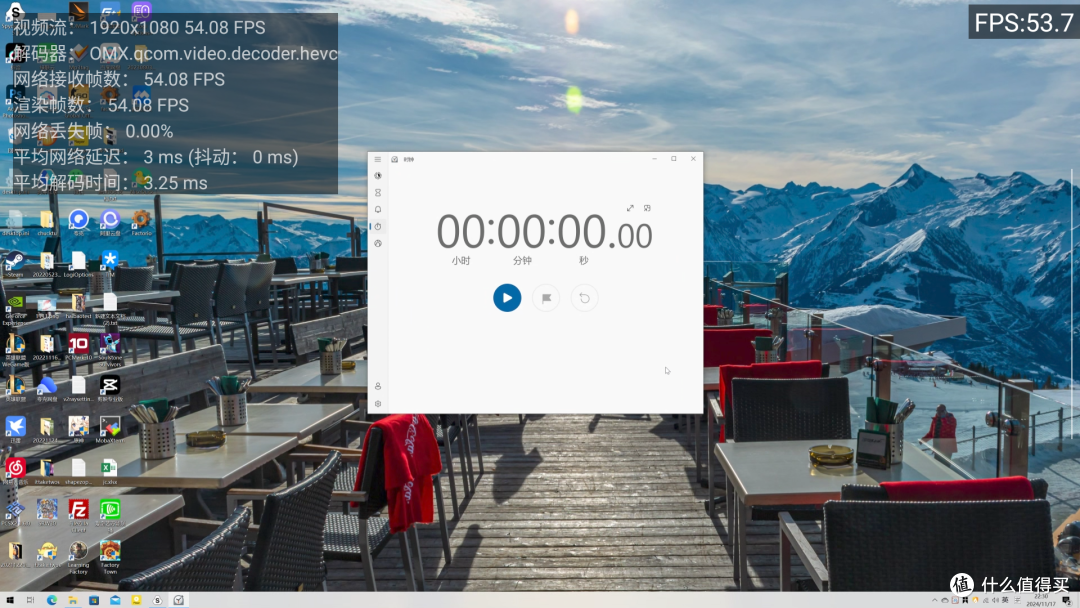Open the account sign-in icon in Clock
This screenshot has width=1080, height=608.
coord(377,386)
